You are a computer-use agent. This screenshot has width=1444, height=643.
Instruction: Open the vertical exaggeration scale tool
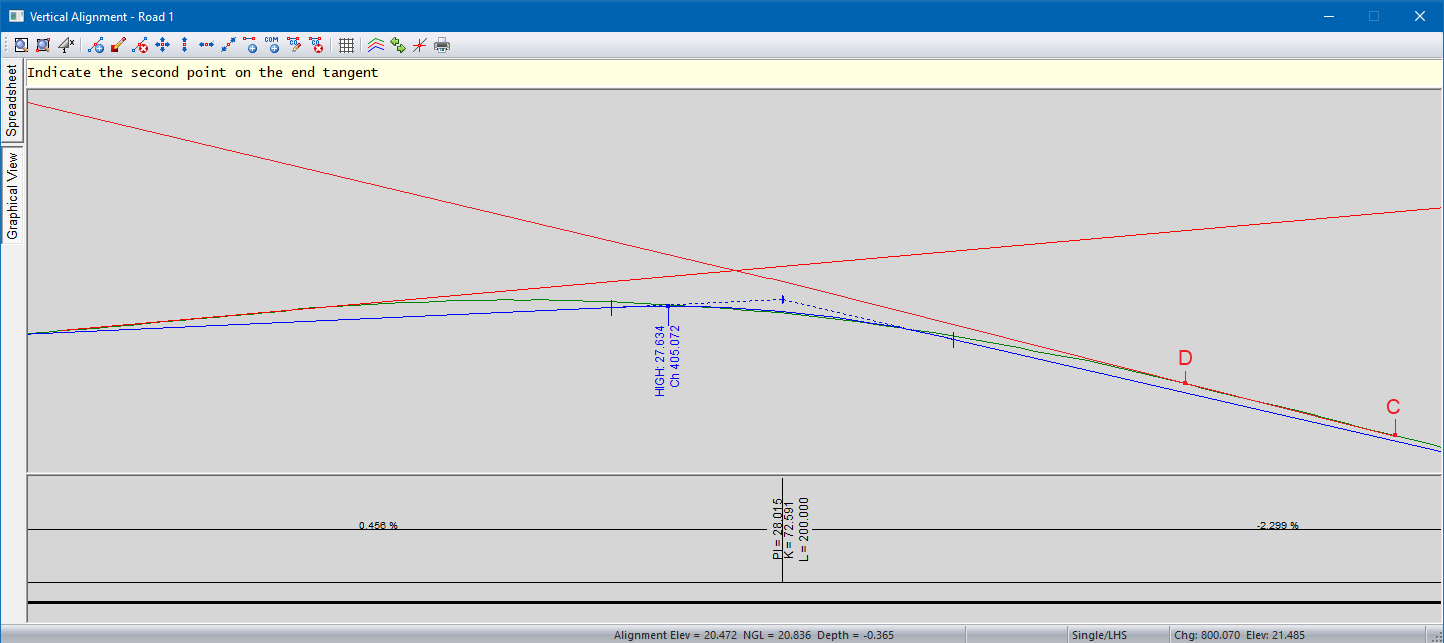click(x=66, y=45)
